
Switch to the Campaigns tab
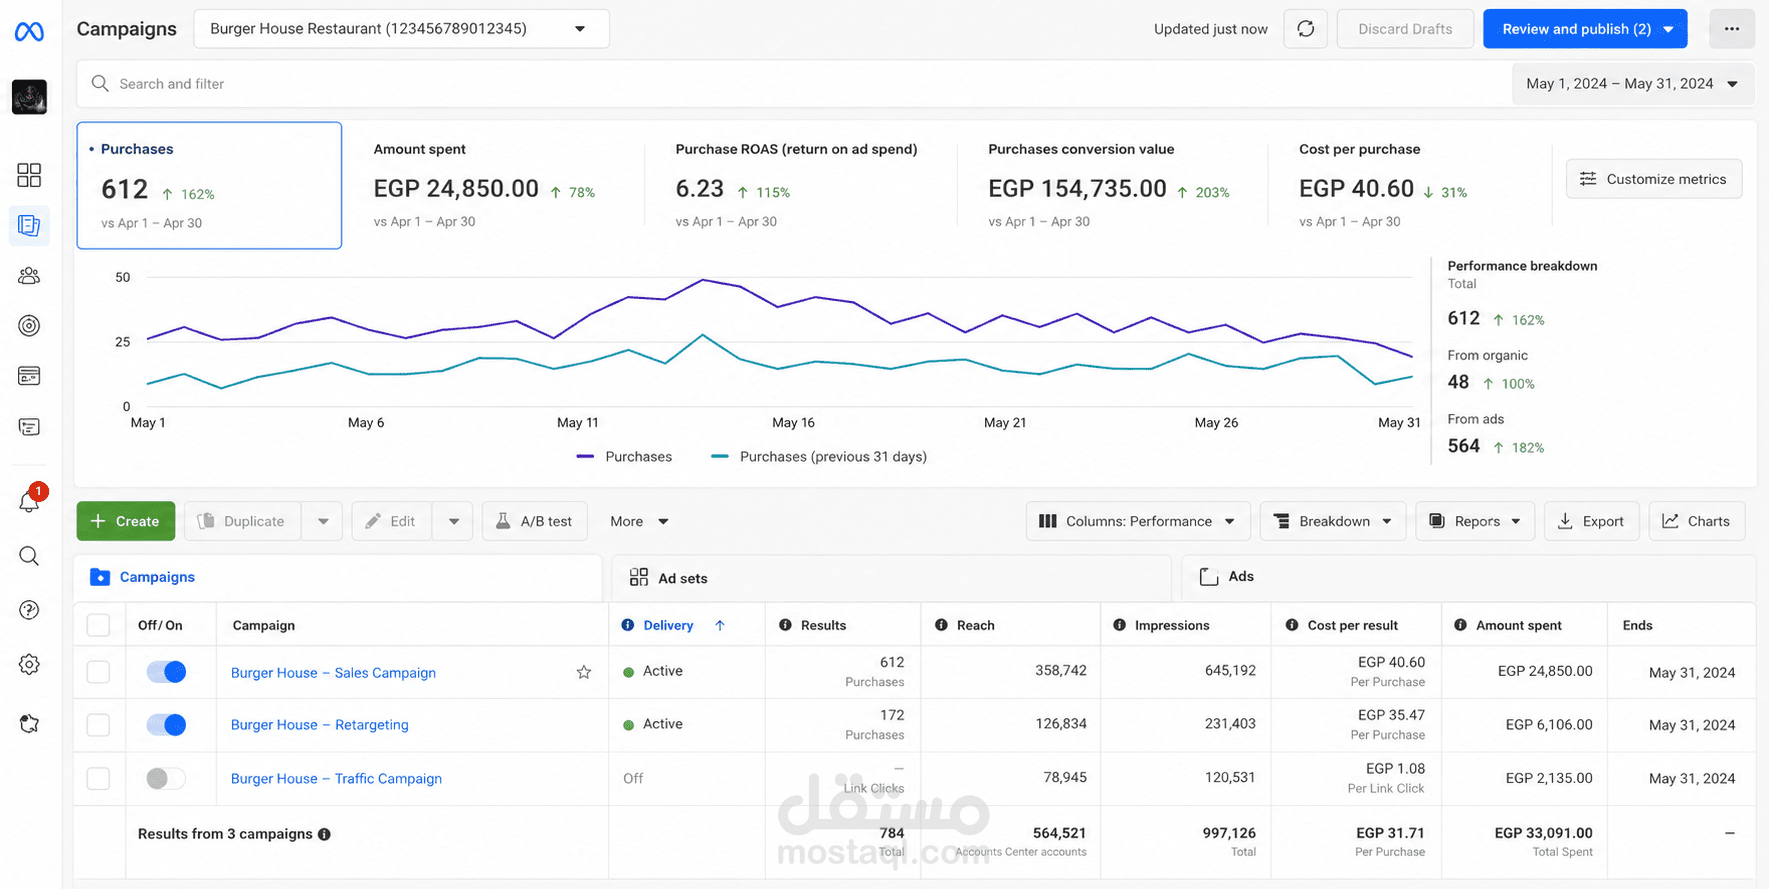coord(339,577)
